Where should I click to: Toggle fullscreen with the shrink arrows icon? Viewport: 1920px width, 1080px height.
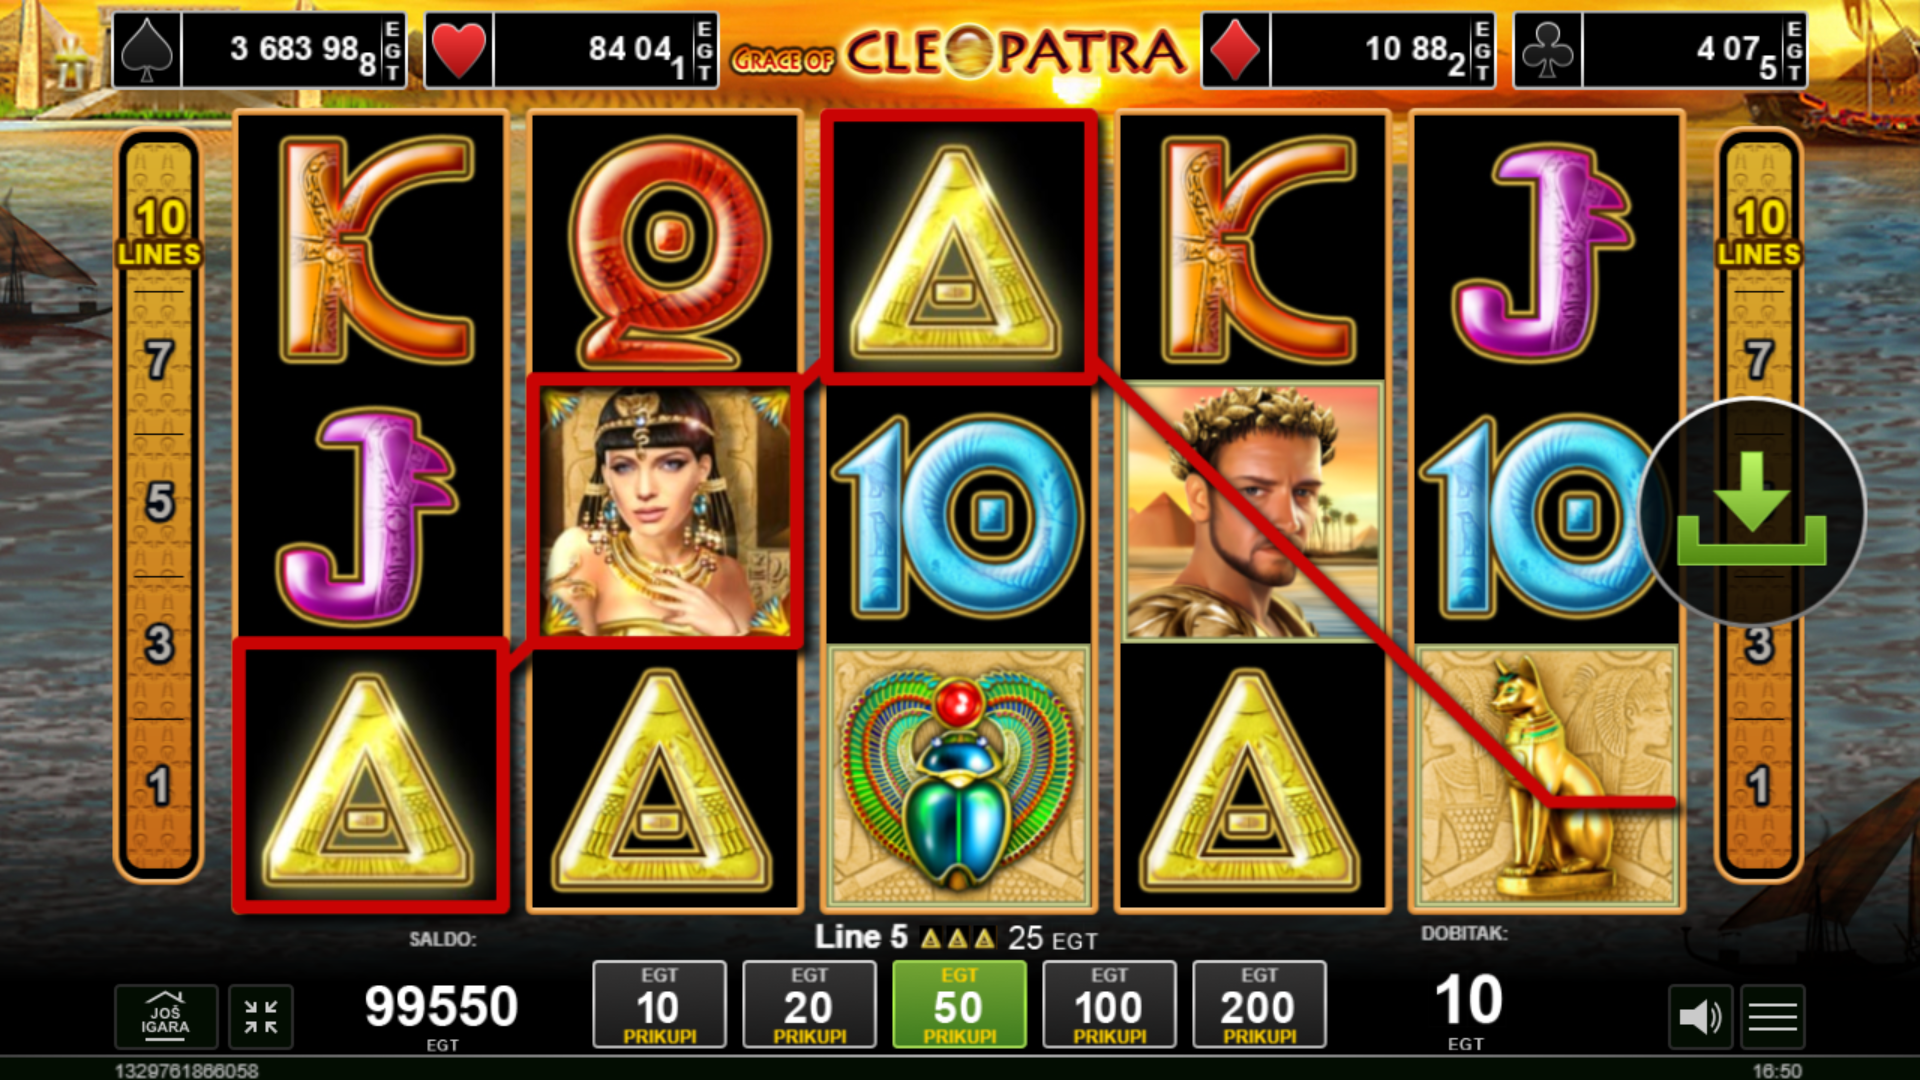tap(261, 1017)
